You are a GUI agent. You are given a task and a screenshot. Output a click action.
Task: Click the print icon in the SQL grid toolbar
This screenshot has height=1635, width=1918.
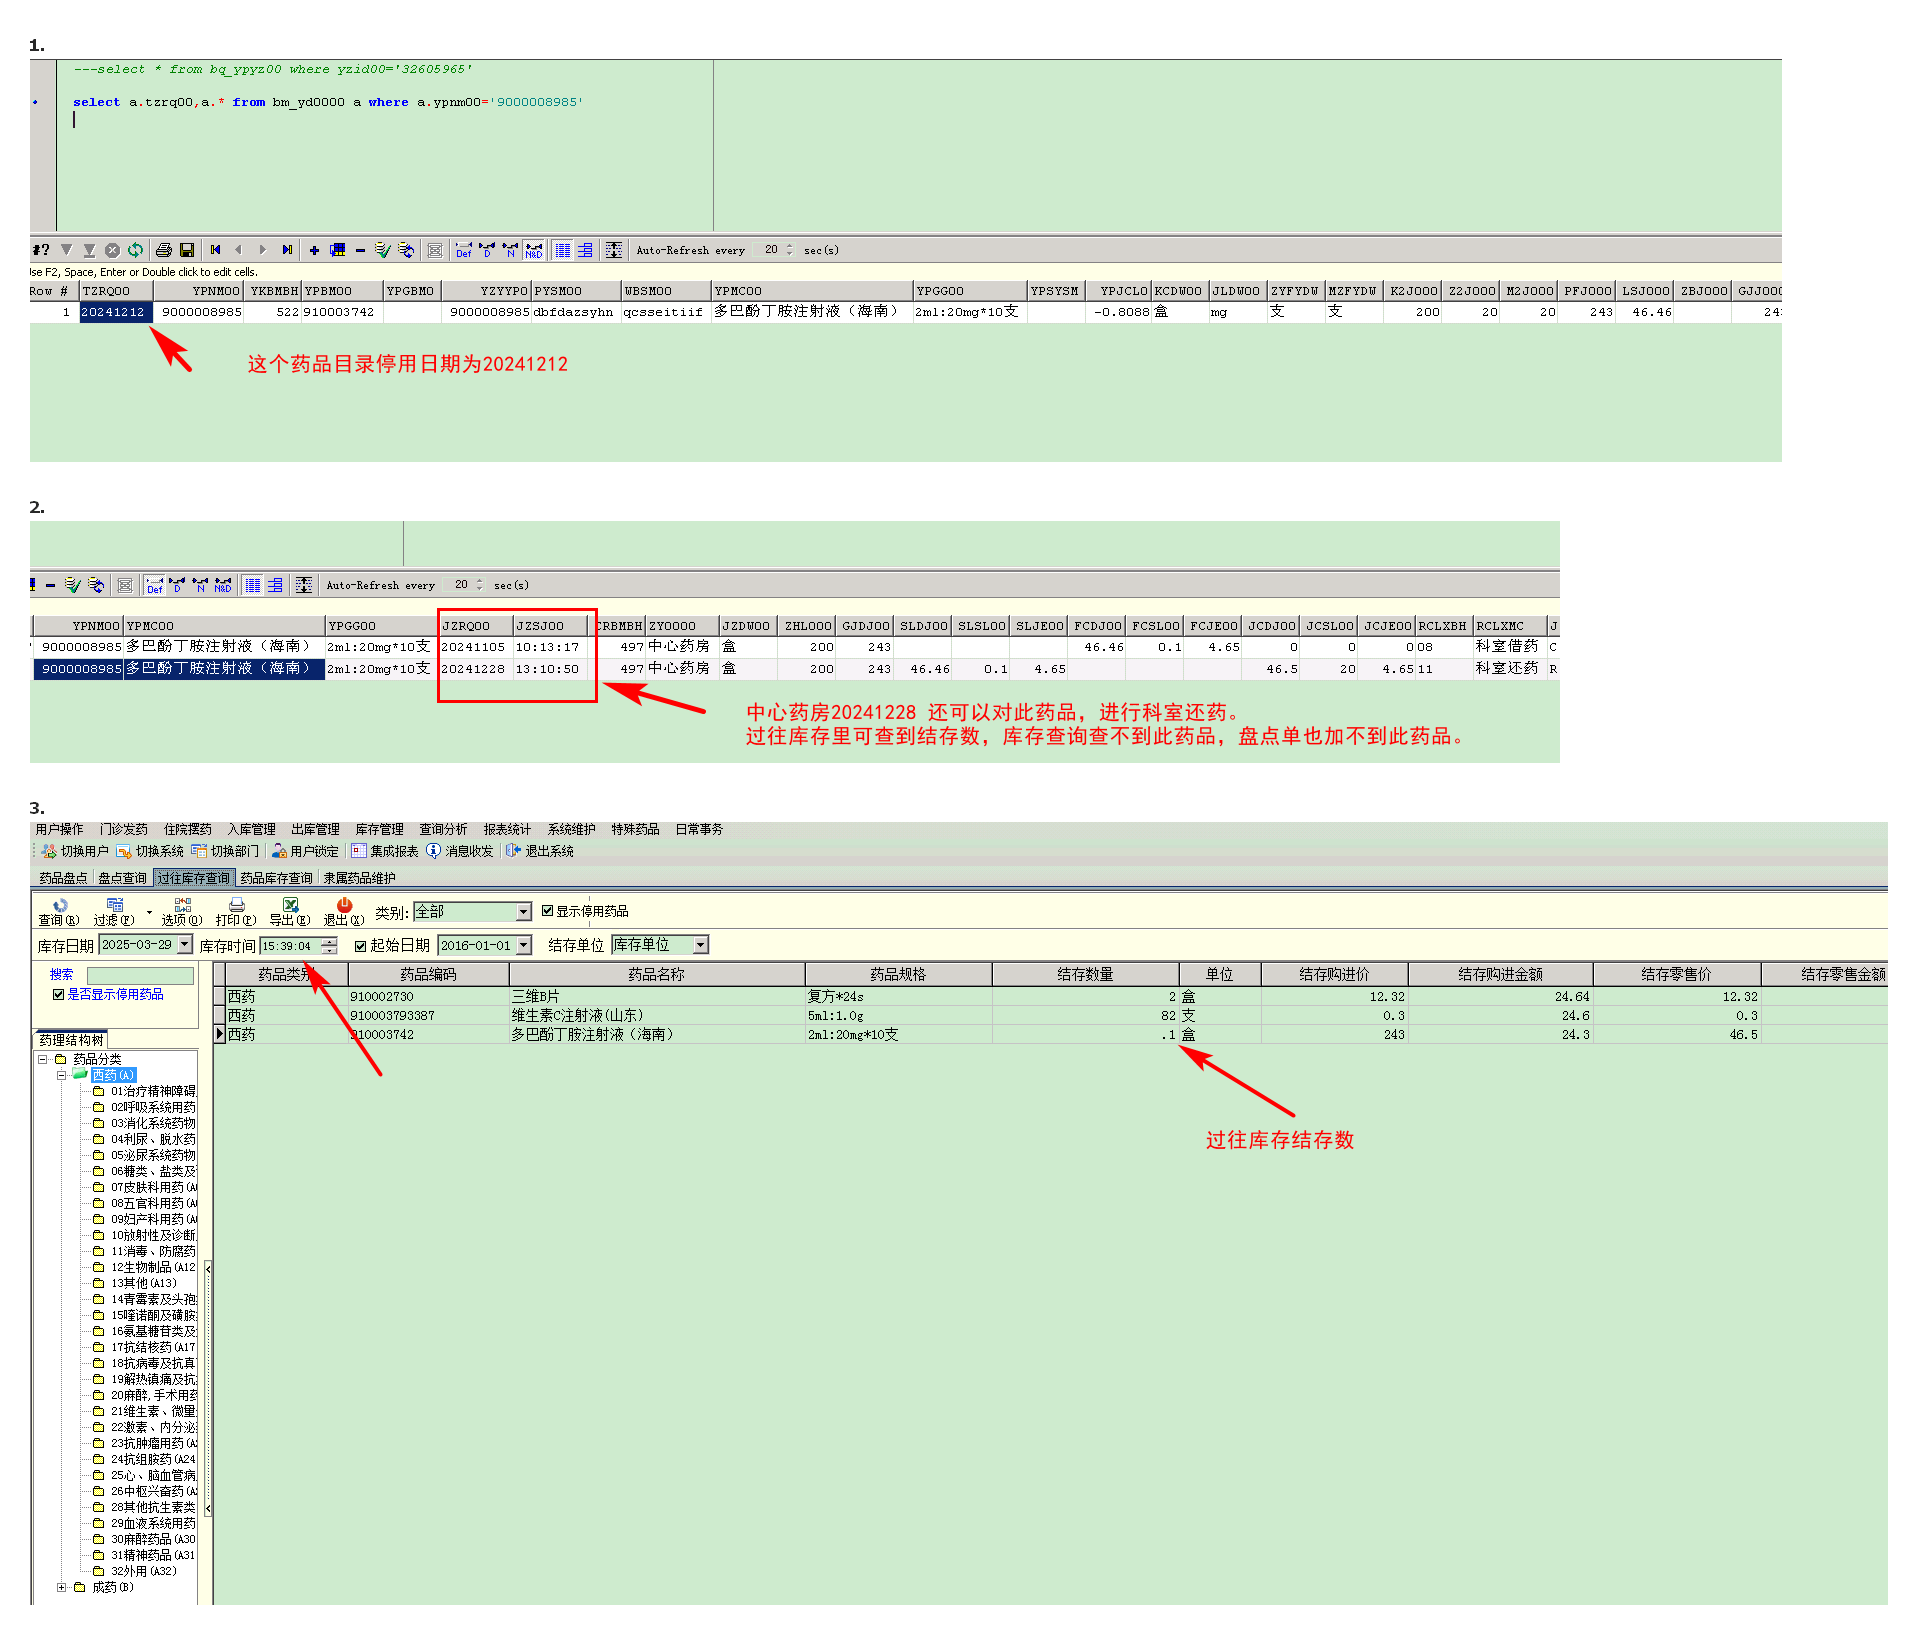tap(164, 250)
